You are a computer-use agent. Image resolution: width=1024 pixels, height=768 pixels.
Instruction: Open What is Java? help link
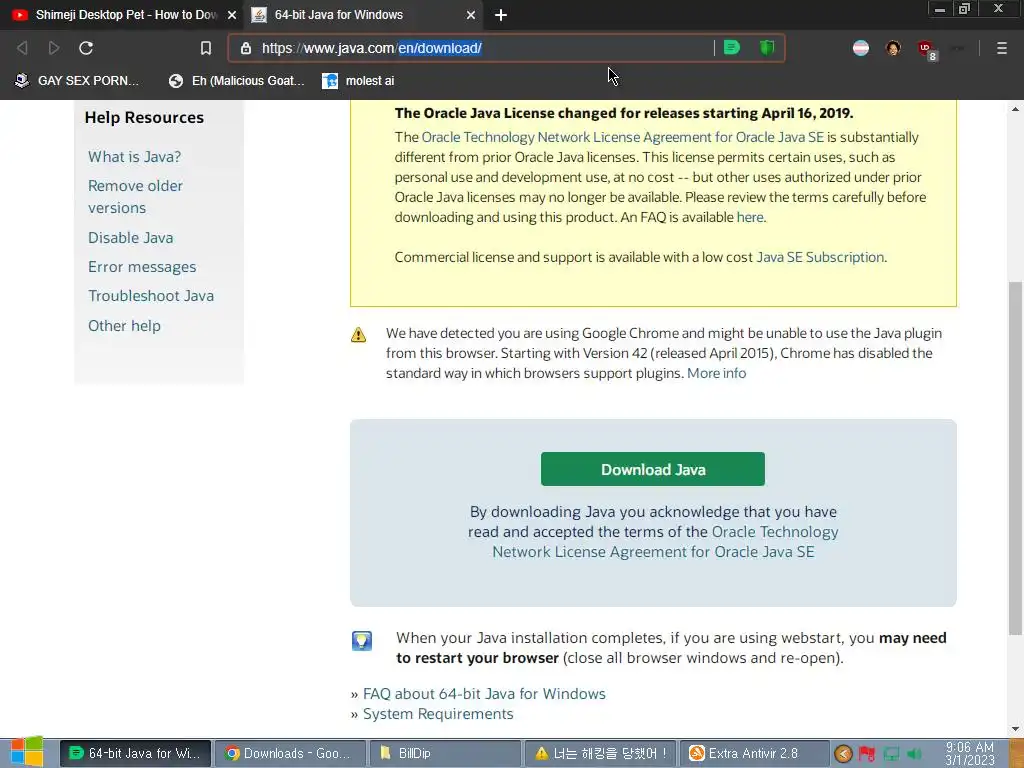[135, 157]
